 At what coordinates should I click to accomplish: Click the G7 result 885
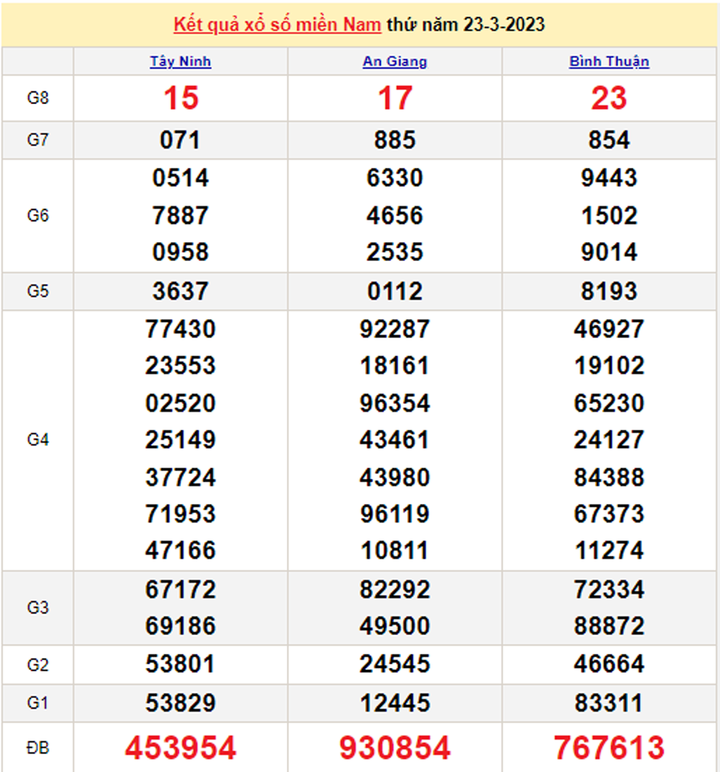pyautogui.click(x=395, y=140)
